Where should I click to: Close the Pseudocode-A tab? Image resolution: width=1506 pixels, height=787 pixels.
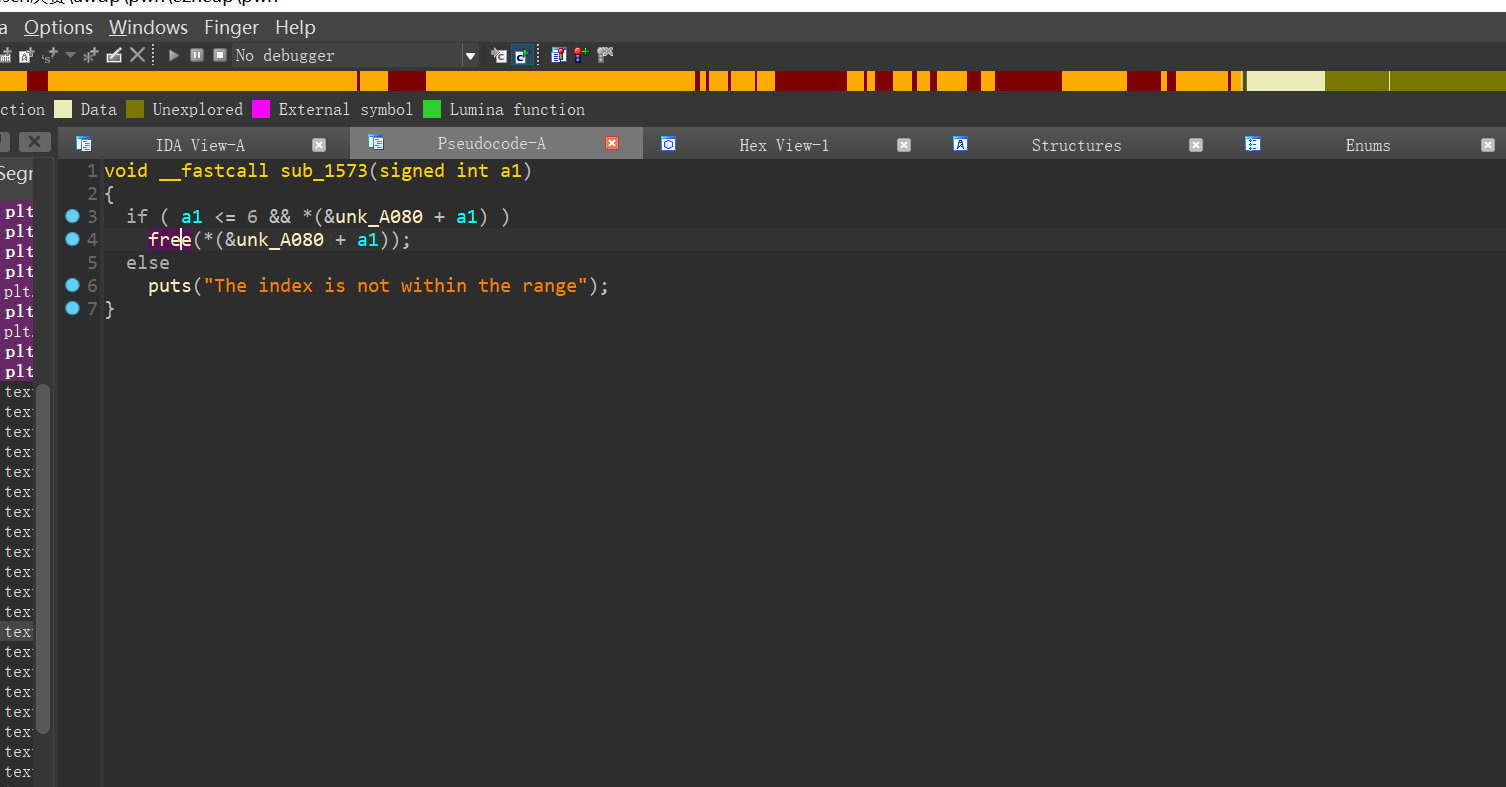coord(612,144)
